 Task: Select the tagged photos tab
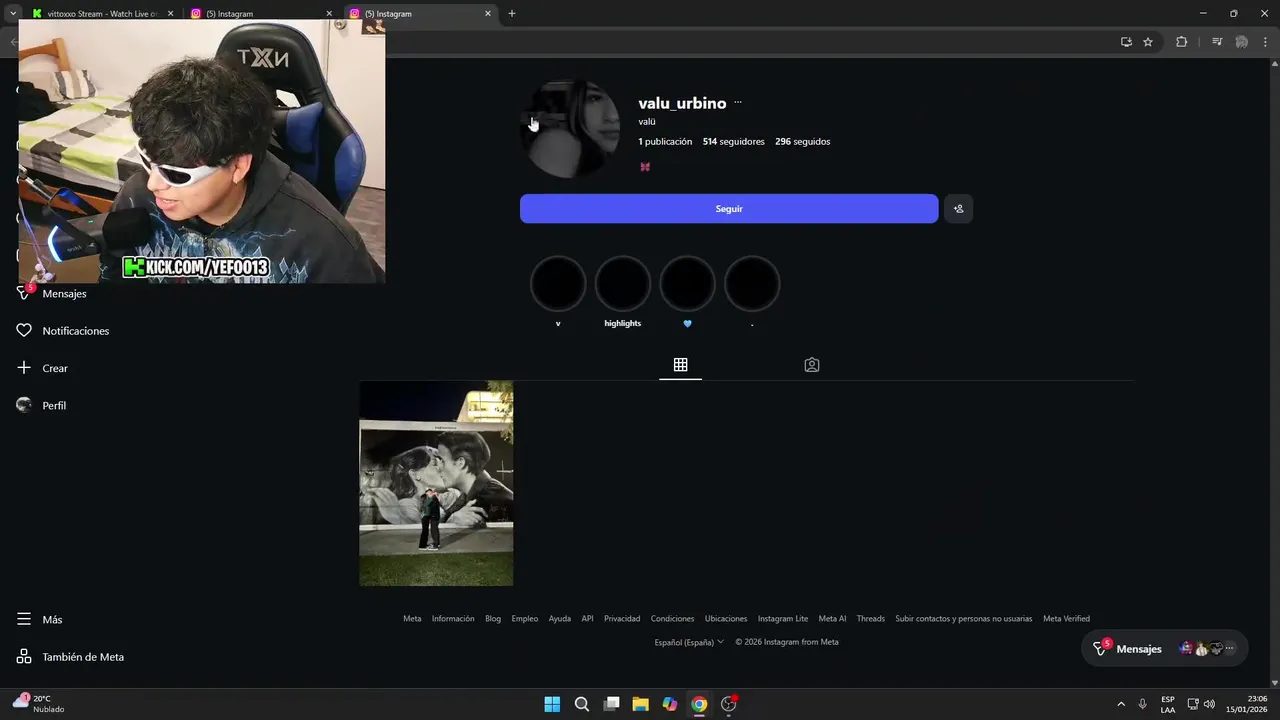tap(812, 365)
